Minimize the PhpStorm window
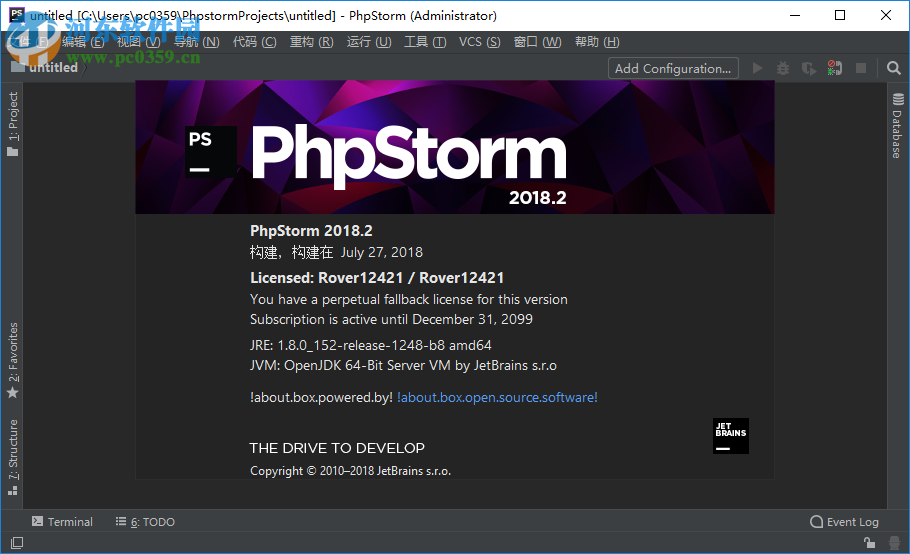Image resolution: width=910 pixels, height=554 pixels. coord(795,15)
